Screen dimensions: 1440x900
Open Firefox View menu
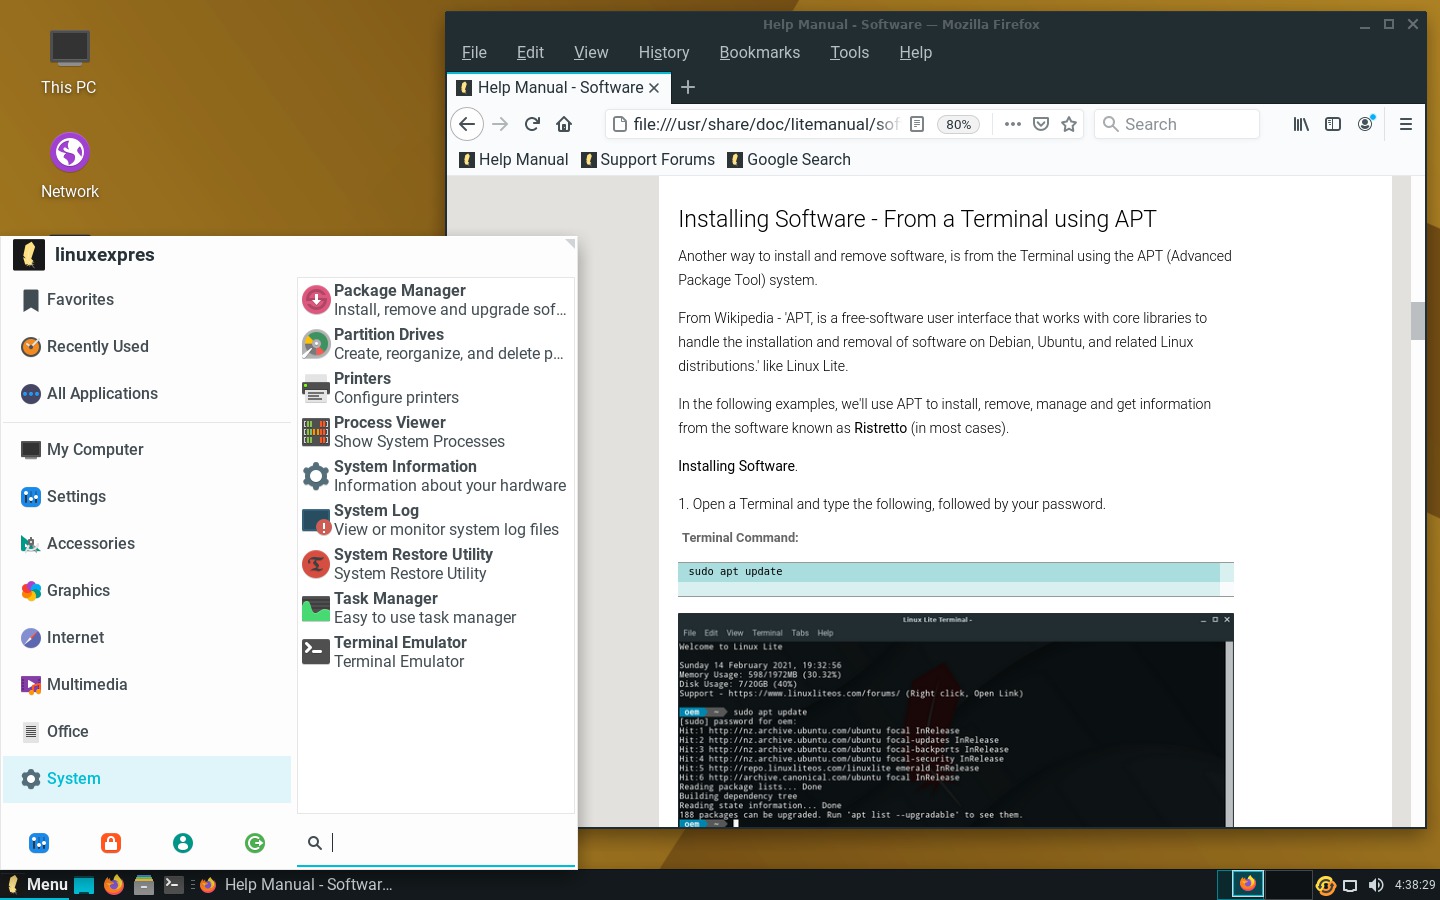(591, 52)
